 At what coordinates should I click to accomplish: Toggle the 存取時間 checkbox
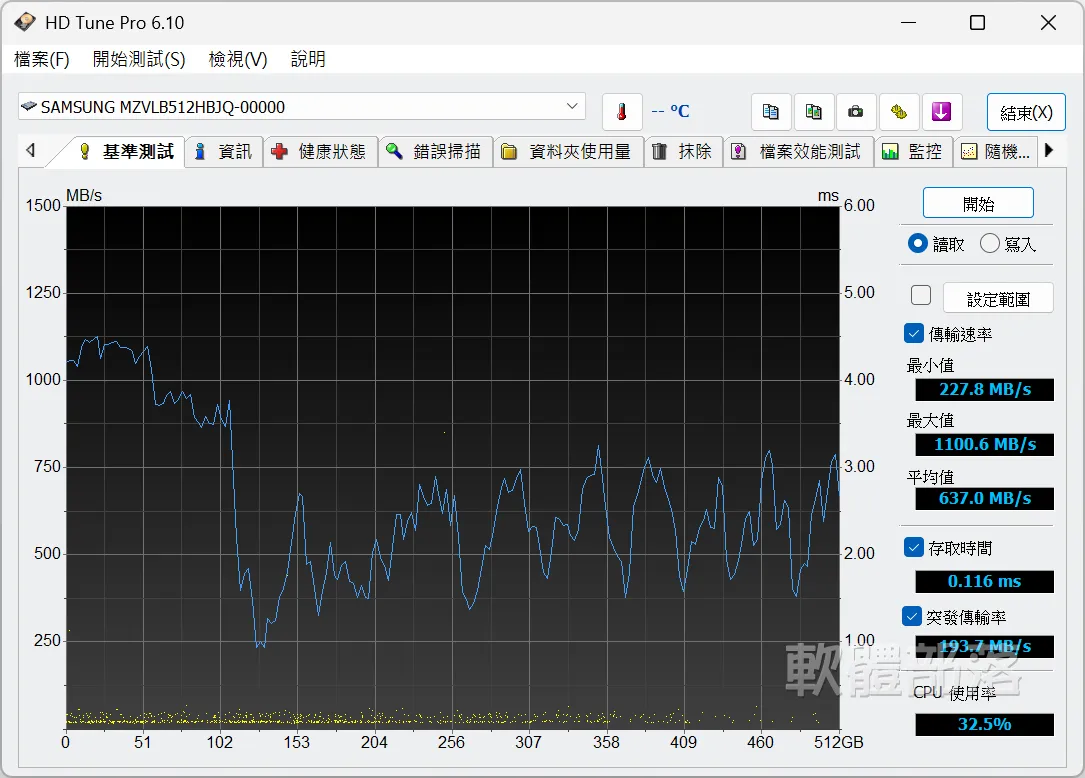coord(913,548)
